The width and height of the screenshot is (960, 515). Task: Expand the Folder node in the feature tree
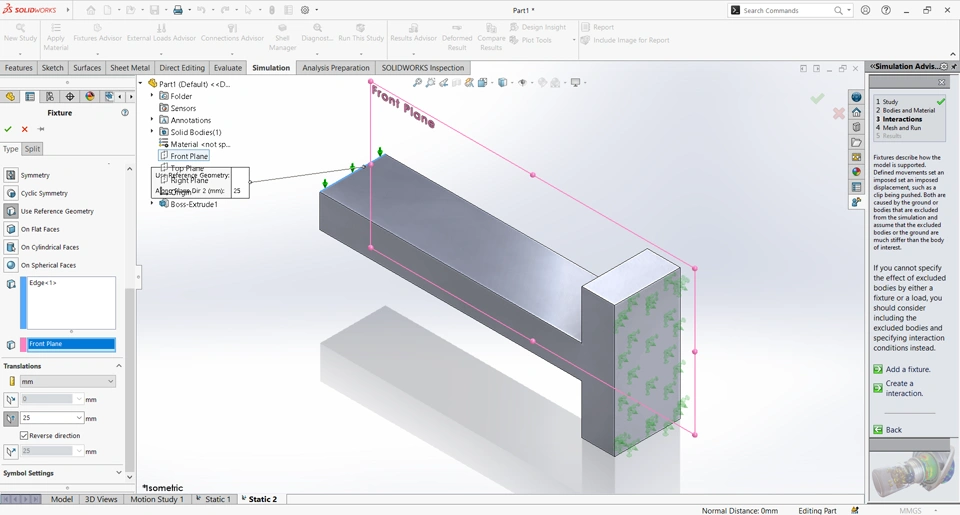coord(152,96)
